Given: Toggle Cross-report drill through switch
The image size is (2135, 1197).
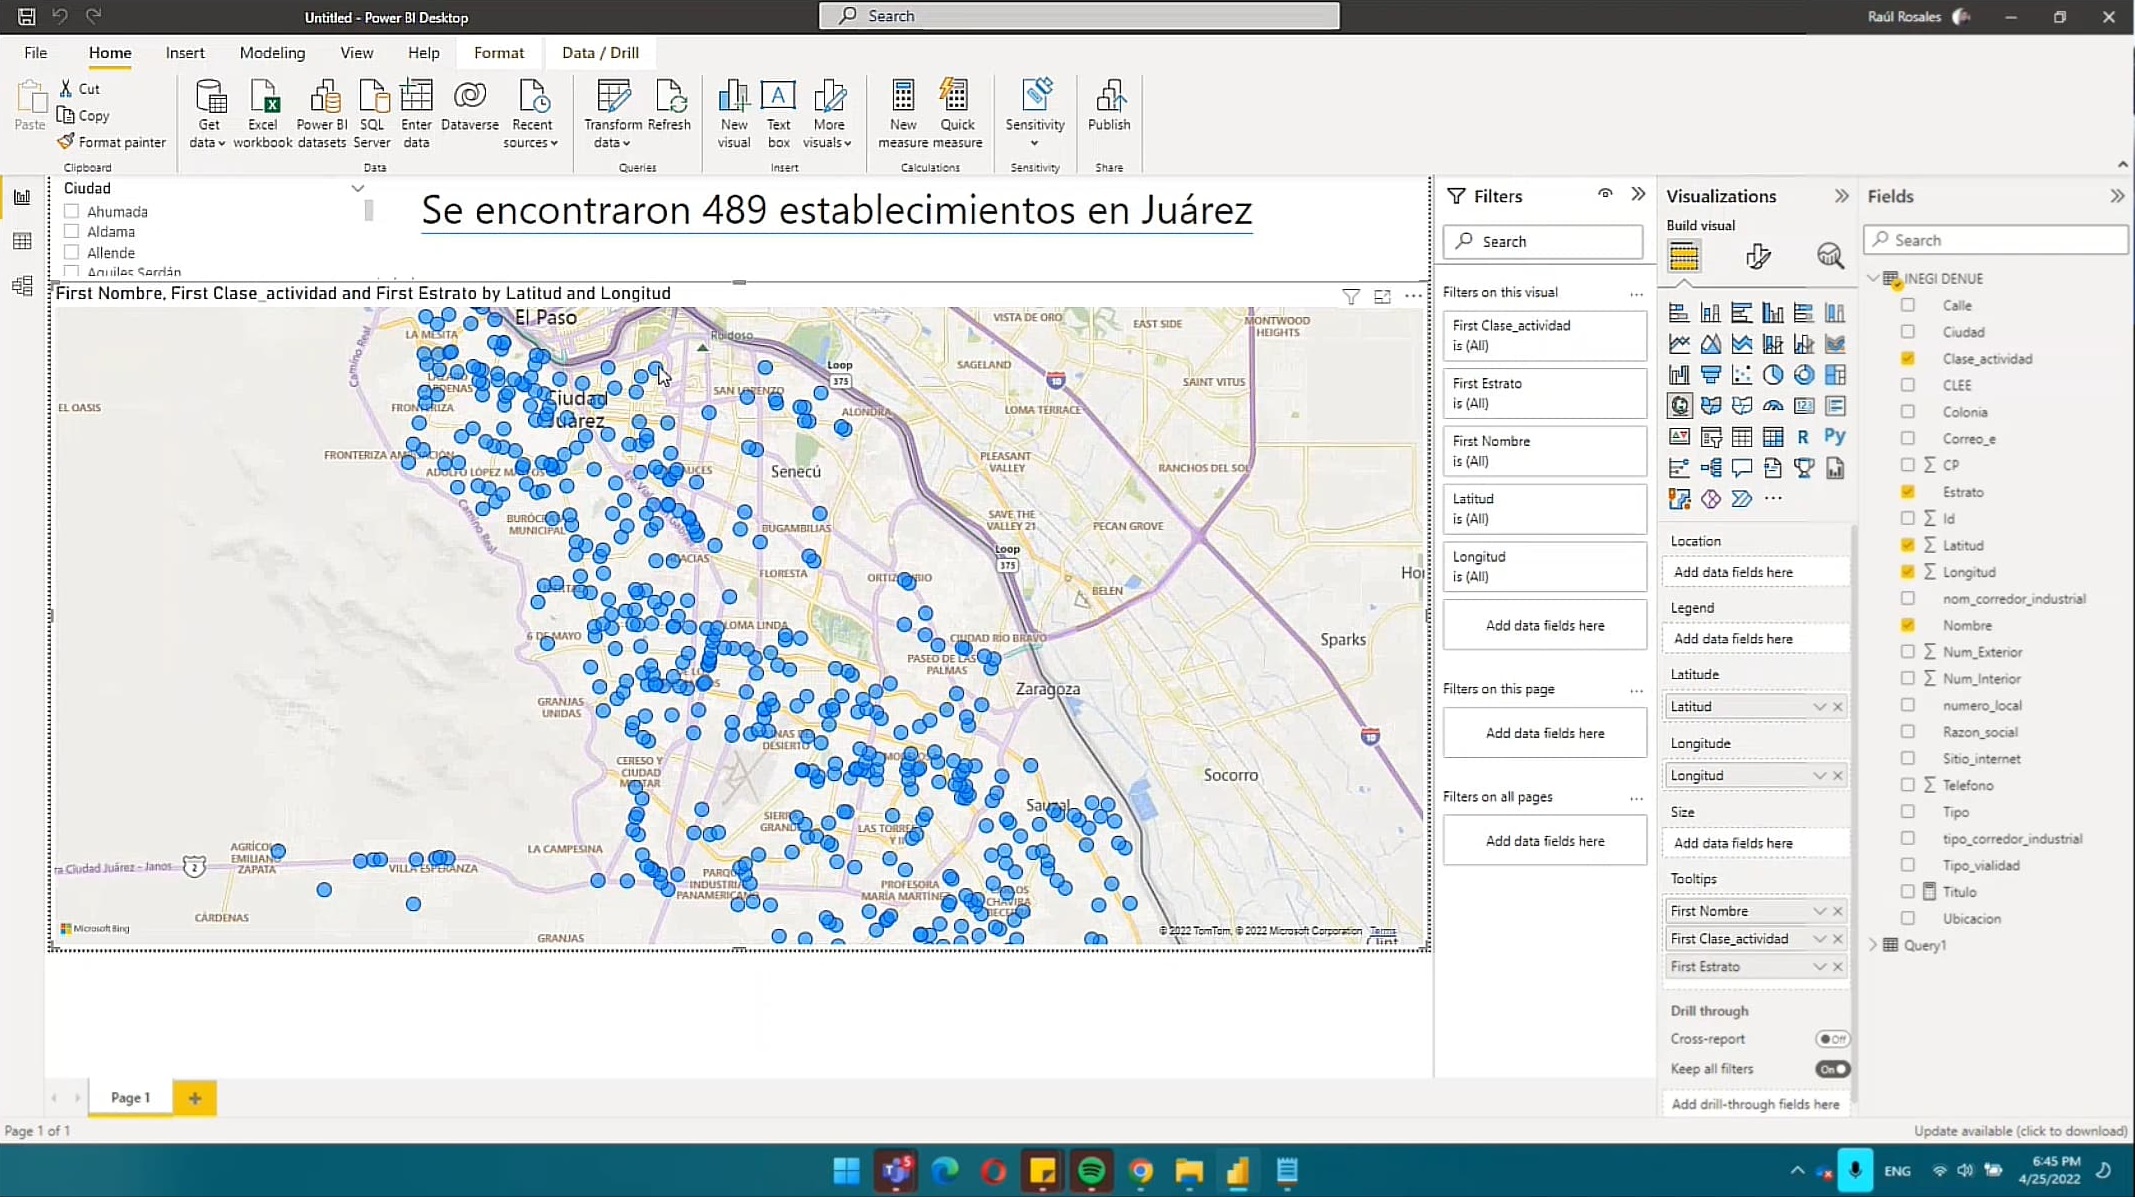Looking at the screenshot, I should point(1832,1039).
